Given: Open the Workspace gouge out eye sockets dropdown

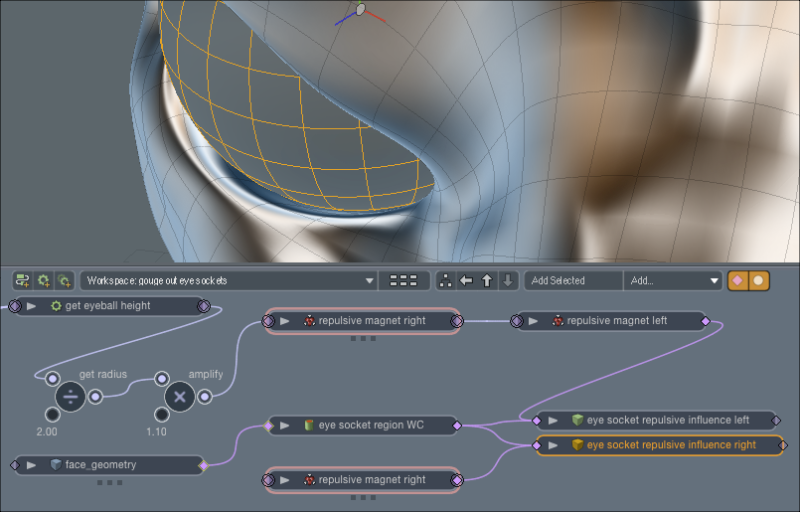Looking at the screenshot, I should (x=229, y=280).
